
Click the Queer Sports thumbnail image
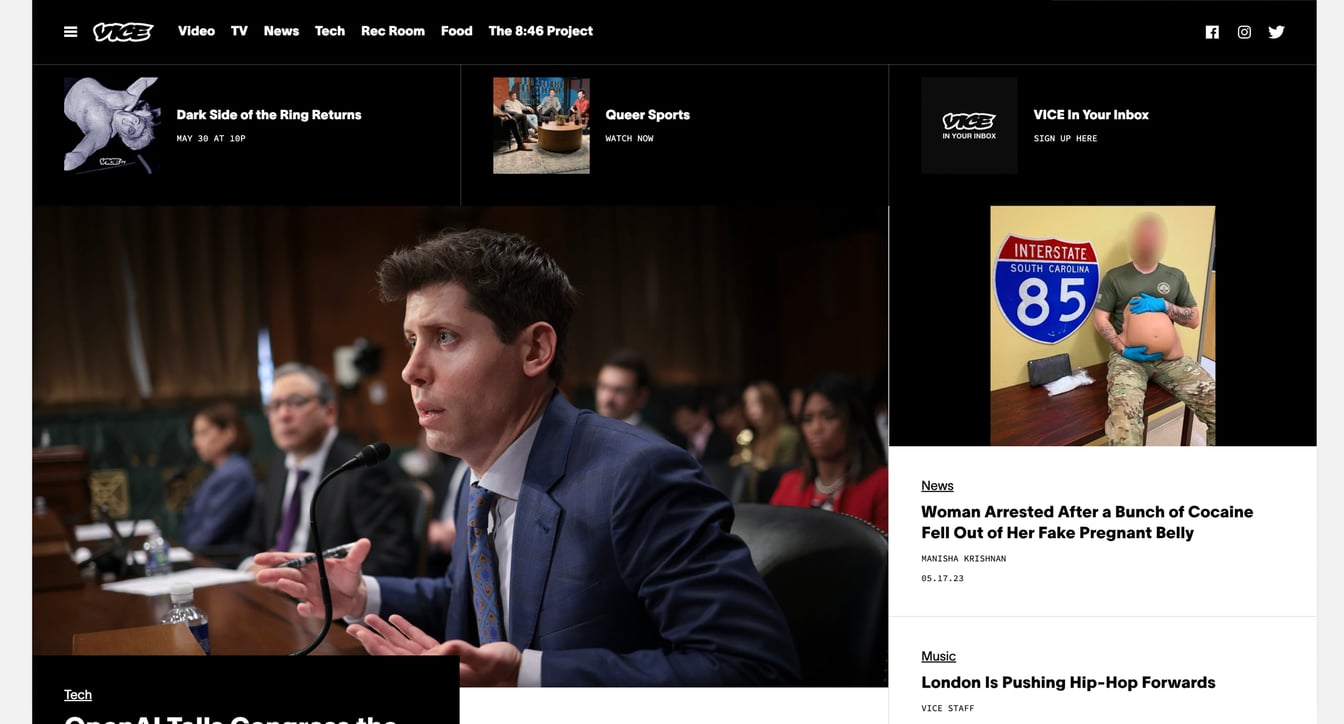point(541,126)
